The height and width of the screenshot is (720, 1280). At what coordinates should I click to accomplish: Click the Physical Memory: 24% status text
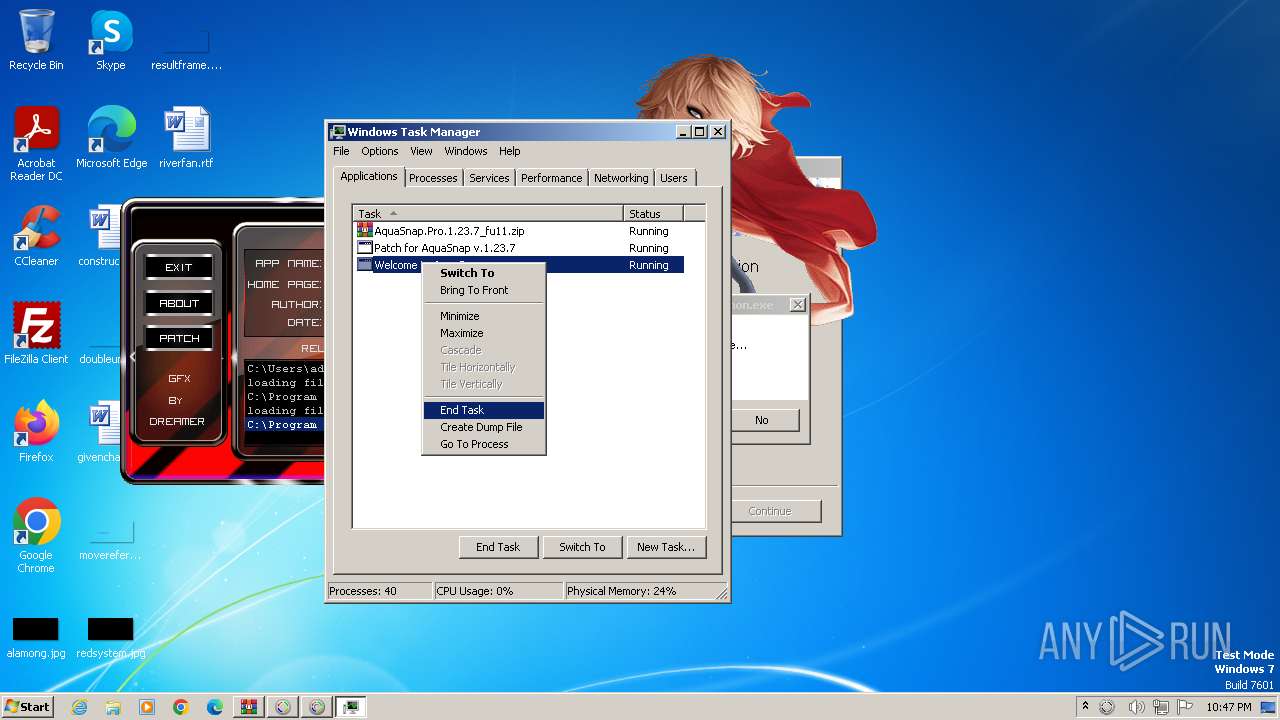click(621, 591)
